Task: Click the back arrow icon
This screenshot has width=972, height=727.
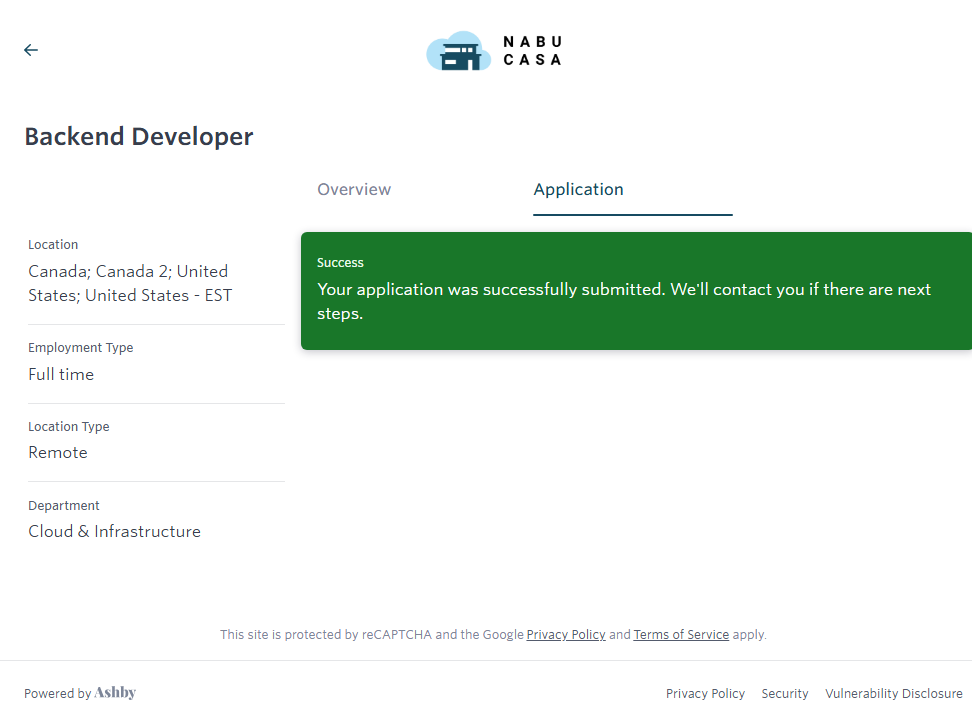Action: point(31,50)
